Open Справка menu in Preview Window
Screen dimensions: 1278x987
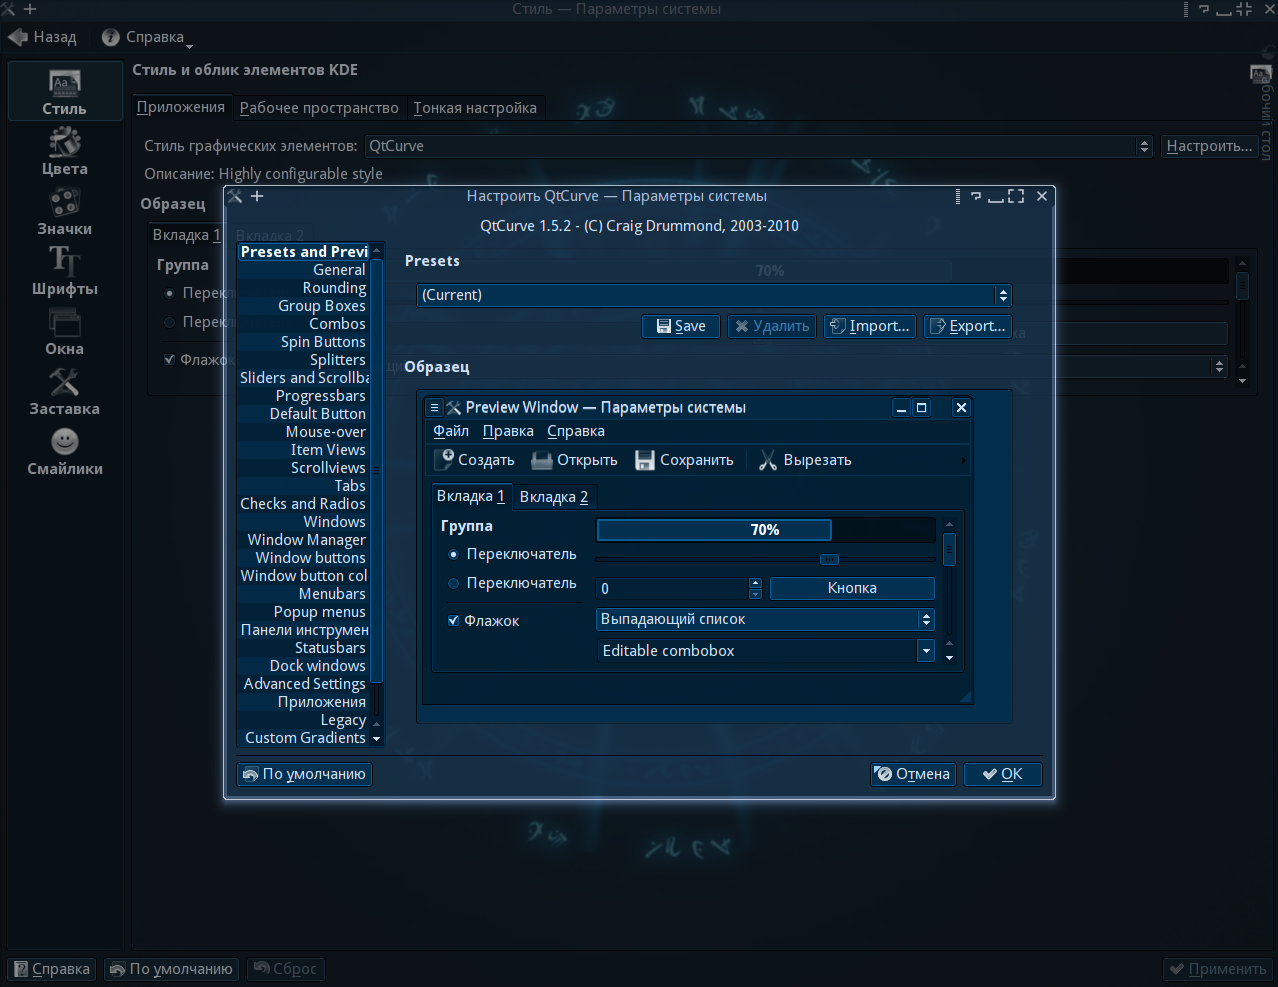click(576, 431)
